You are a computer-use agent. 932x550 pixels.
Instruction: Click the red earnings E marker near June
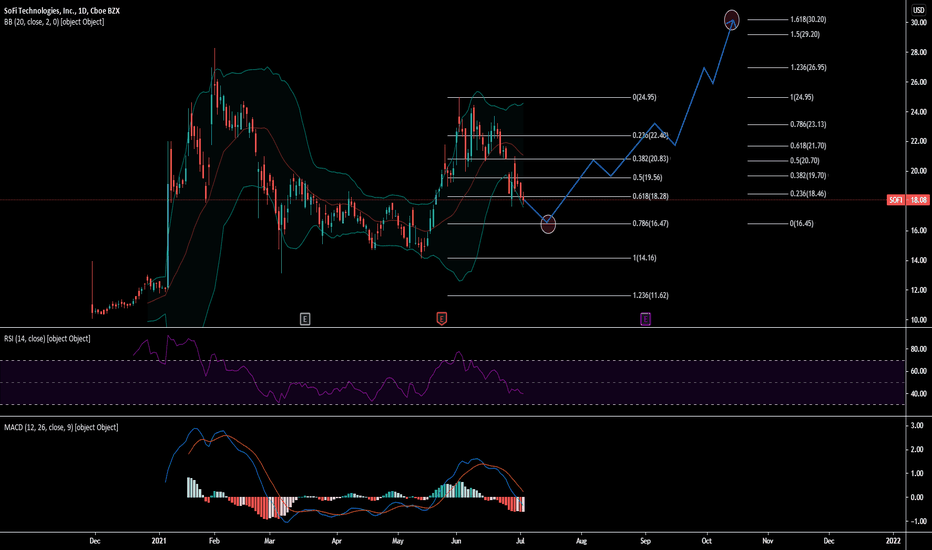click(442, 319)
